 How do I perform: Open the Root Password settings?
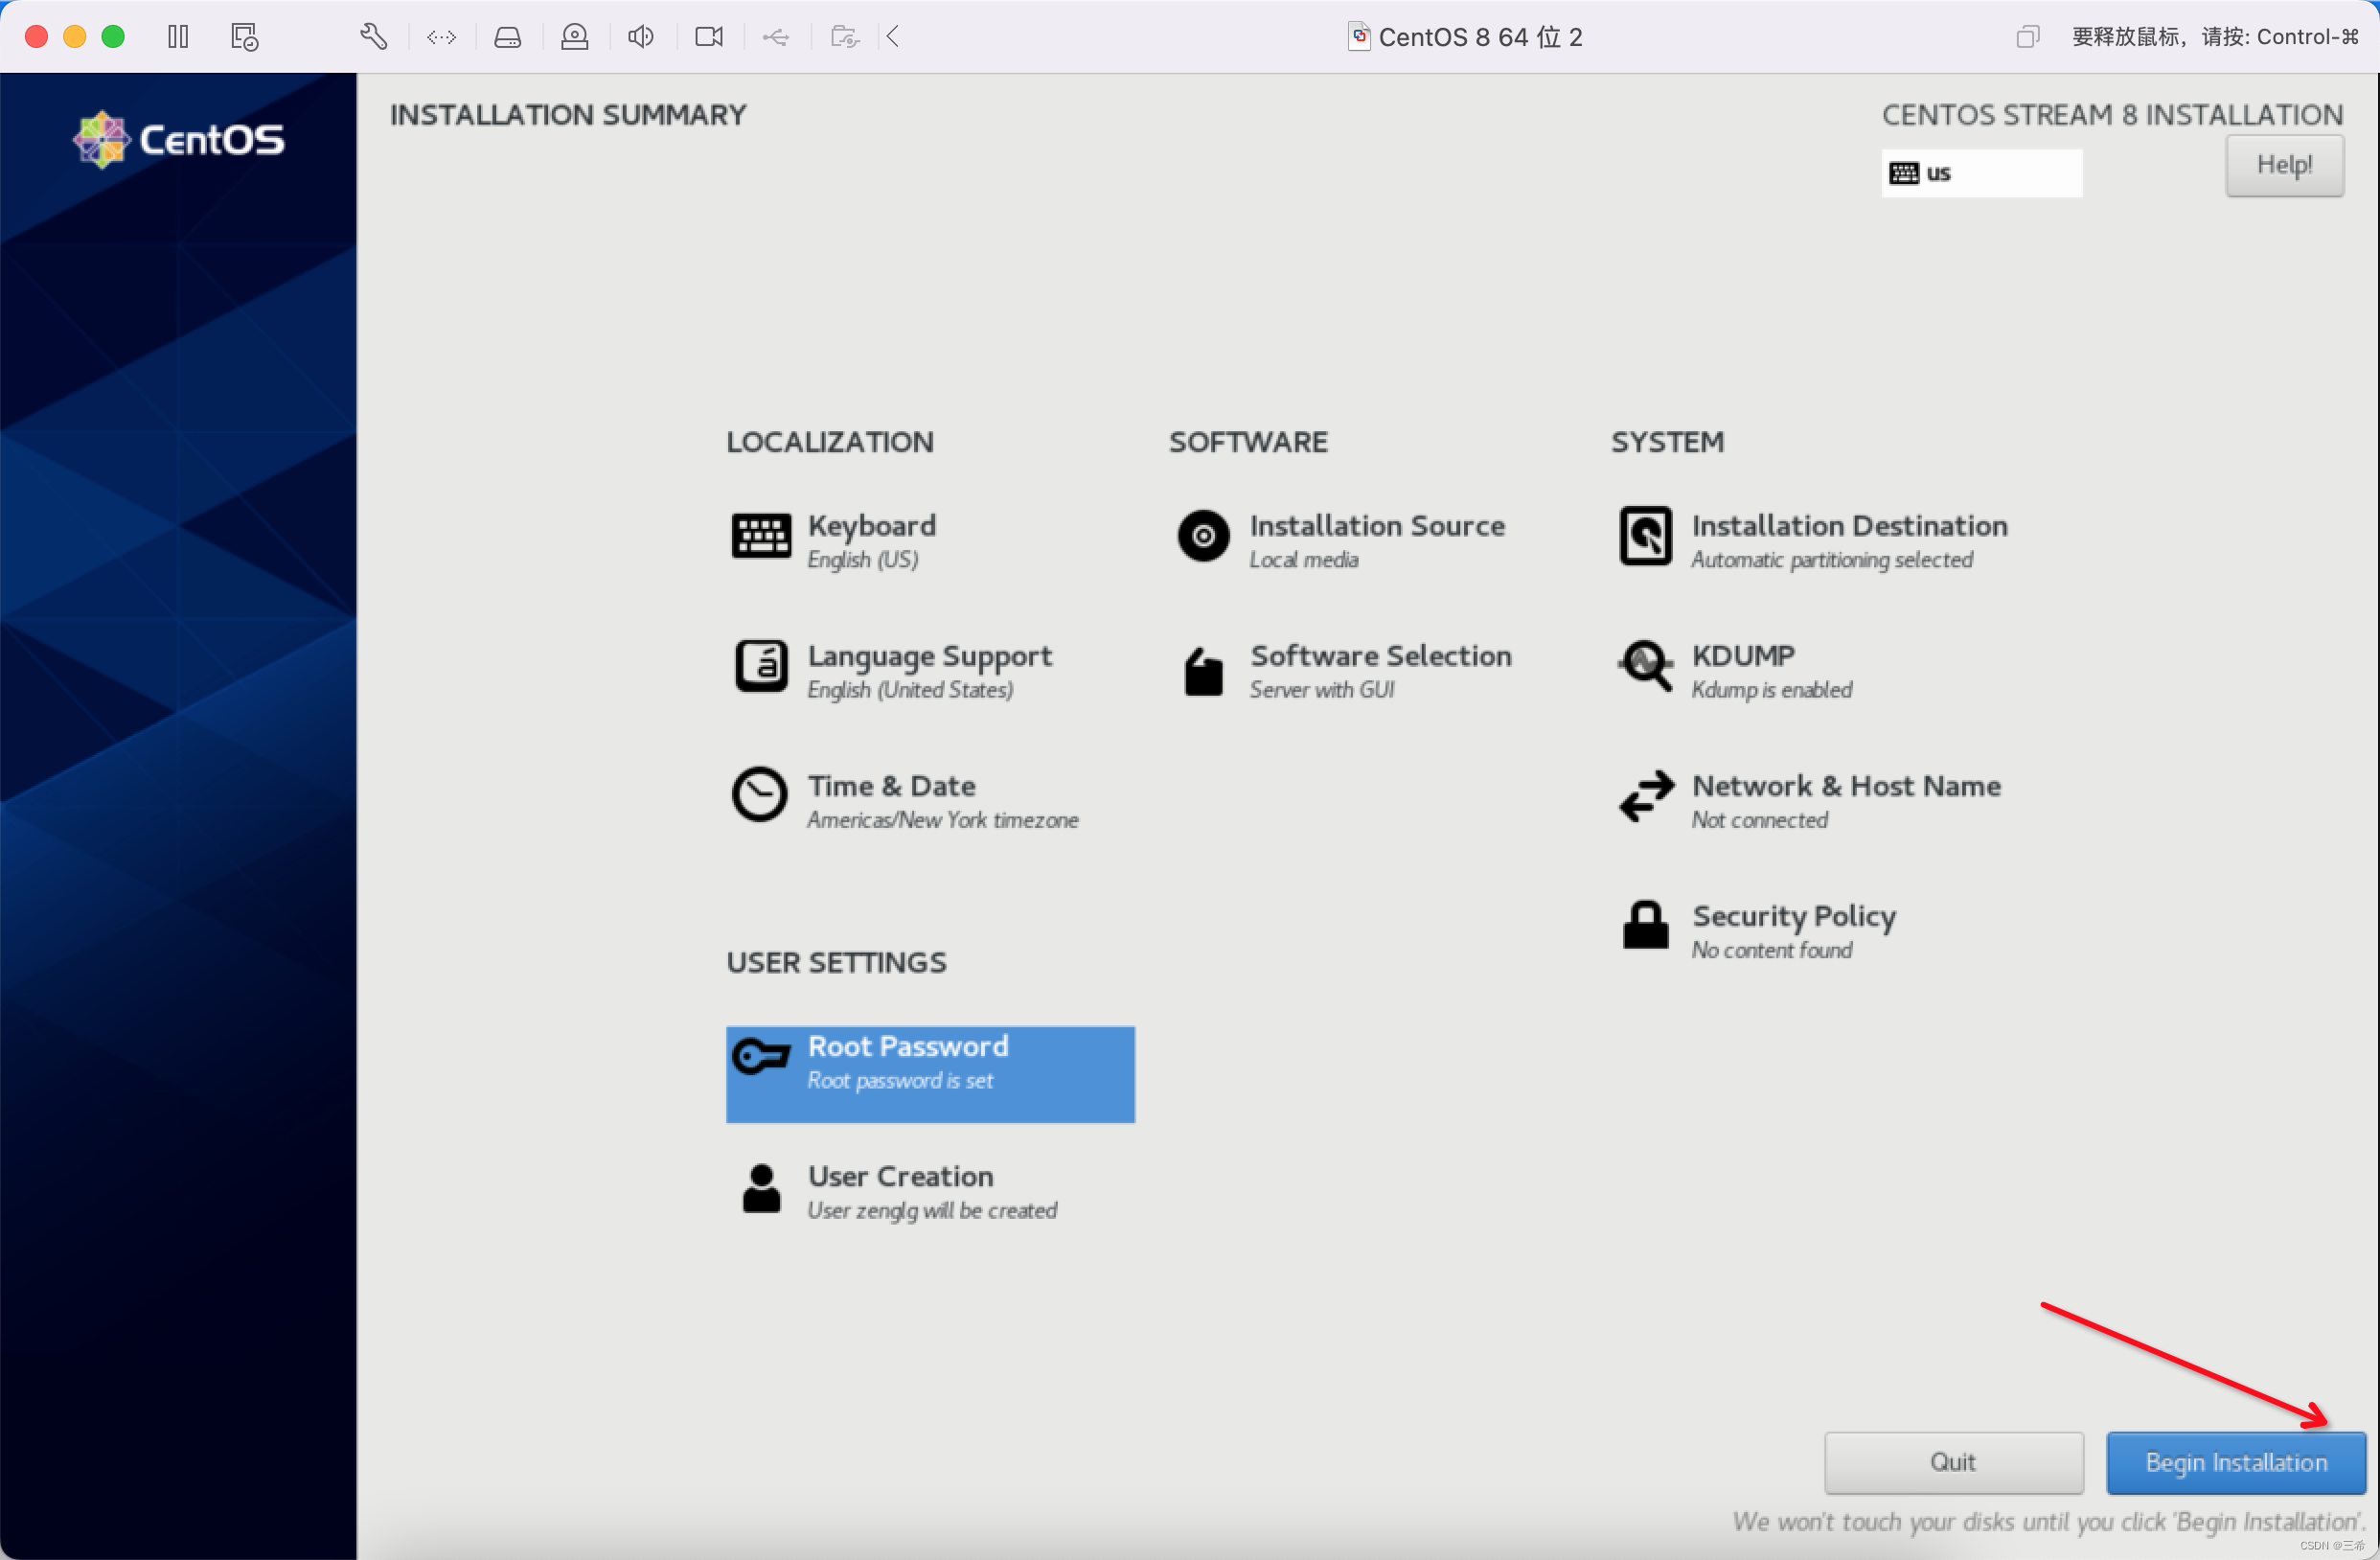tap(929, 1074)
